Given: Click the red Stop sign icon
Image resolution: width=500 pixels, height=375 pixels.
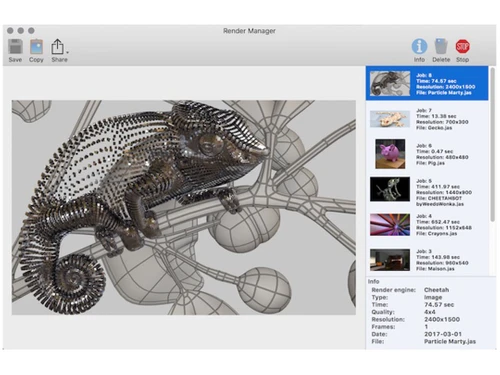Looking at the screenshot, I should coord(463,46).
